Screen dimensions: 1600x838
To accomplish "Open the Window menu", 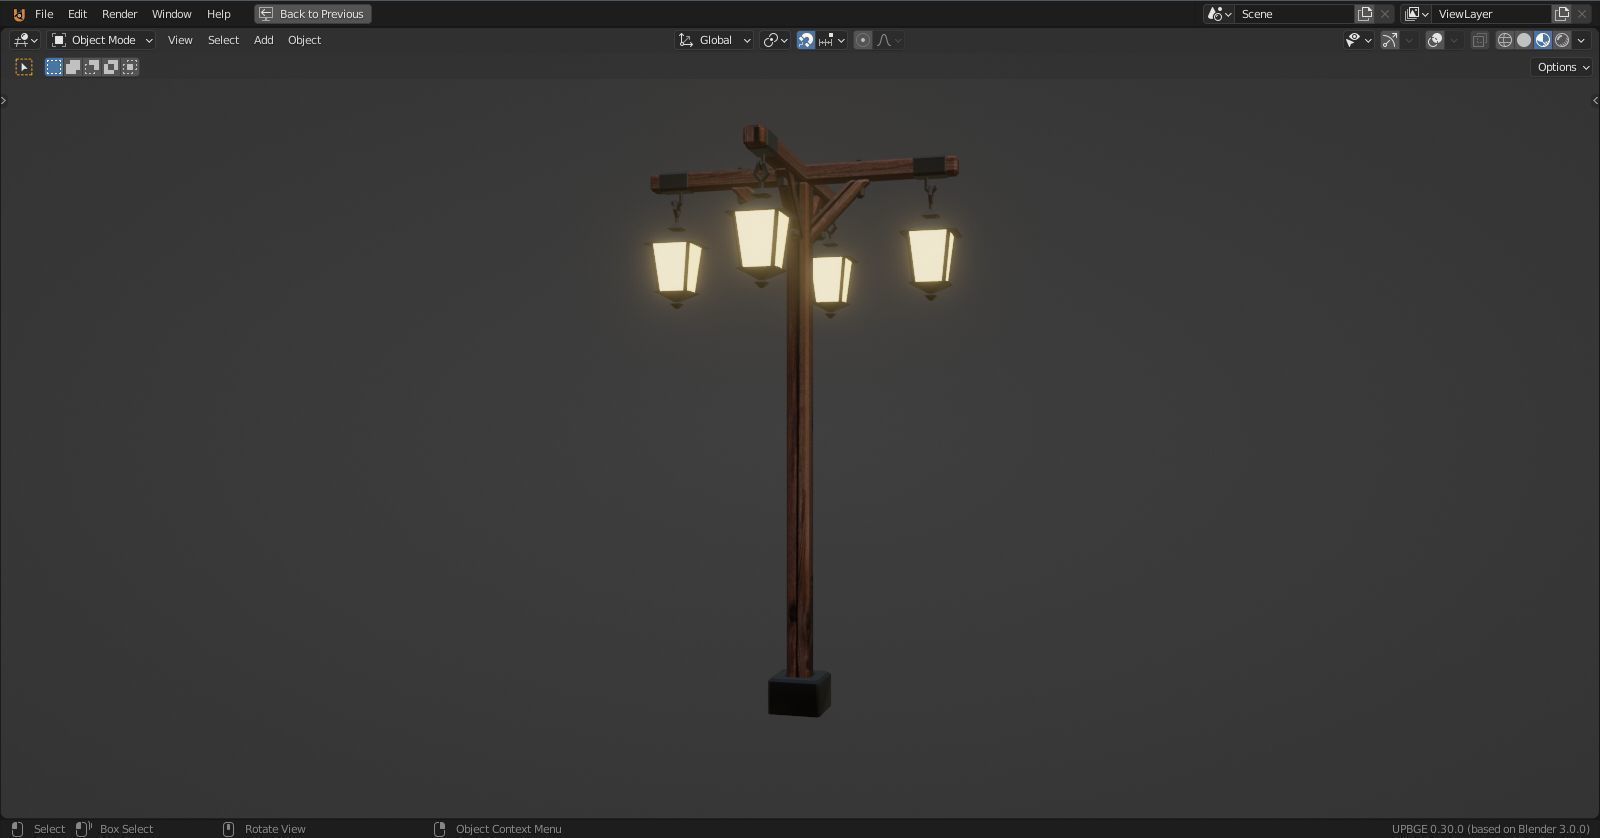I will click(171, 14).
